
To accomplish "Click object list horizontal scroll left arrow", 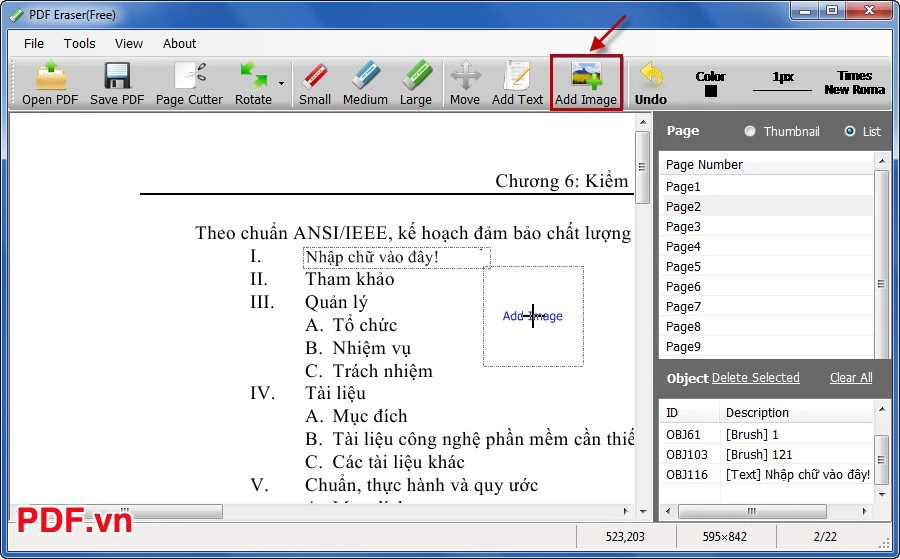I will click(x=668, y=511).
